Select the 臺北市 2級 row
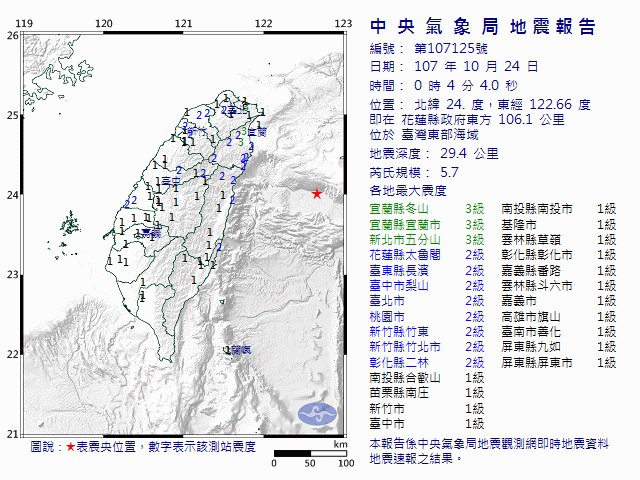The image size is (640, 480). [x=427, y=301]
